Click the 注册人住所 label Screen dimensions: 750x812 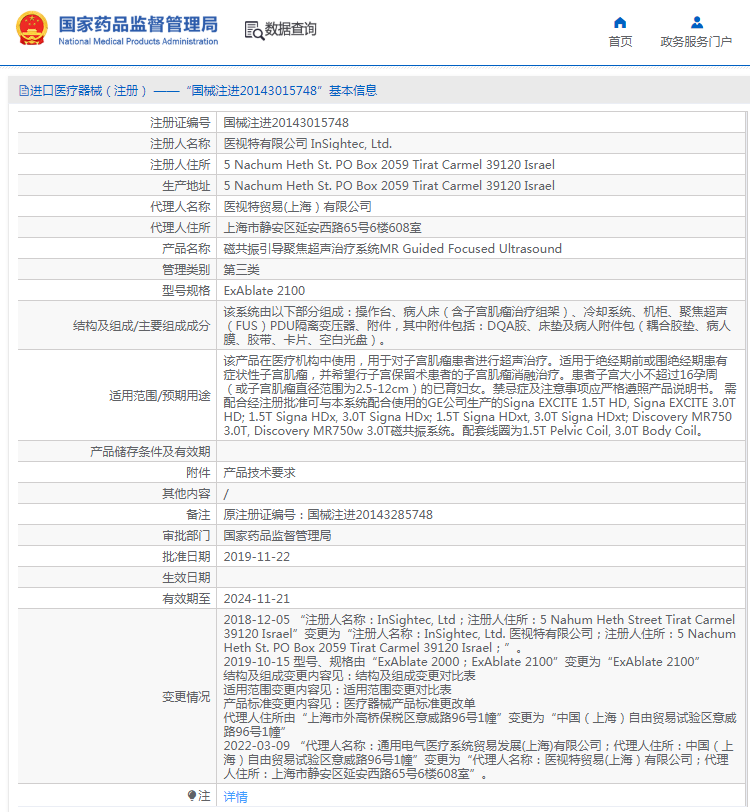pyautogui.click(x=180, y=165)
